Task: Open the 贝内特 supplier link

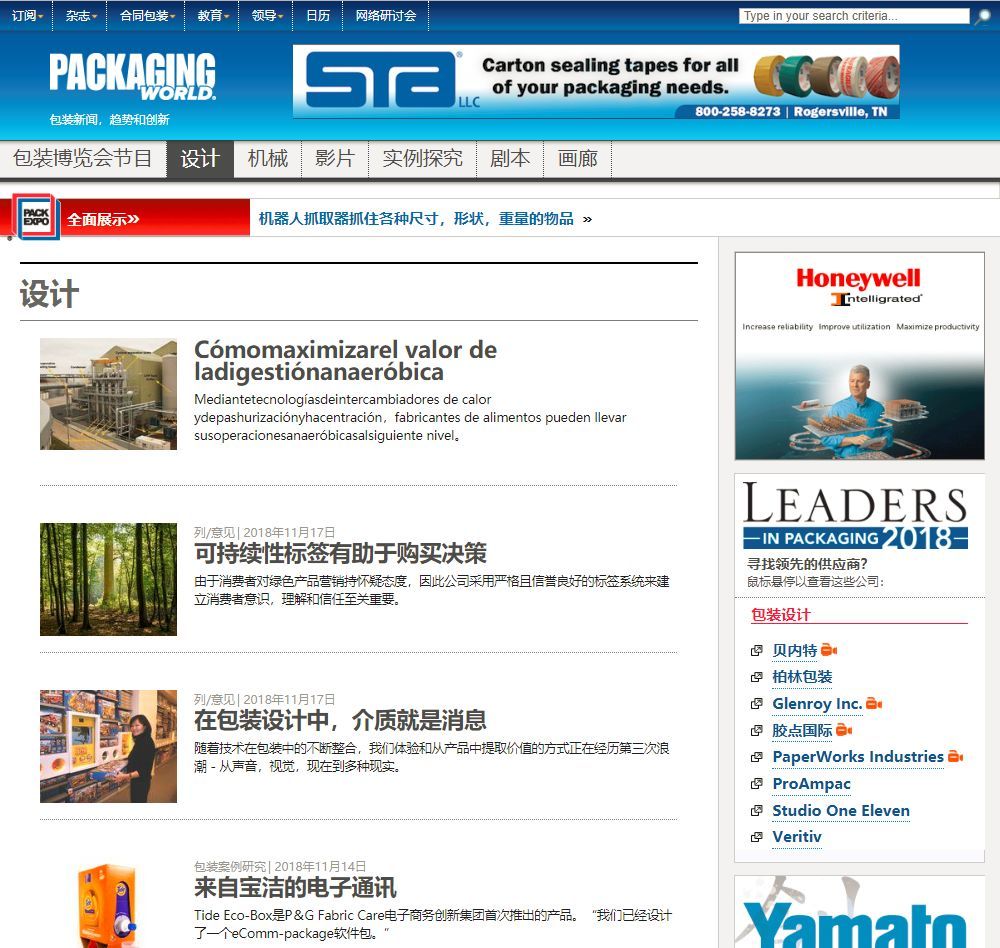Action: tap(795, 651)
